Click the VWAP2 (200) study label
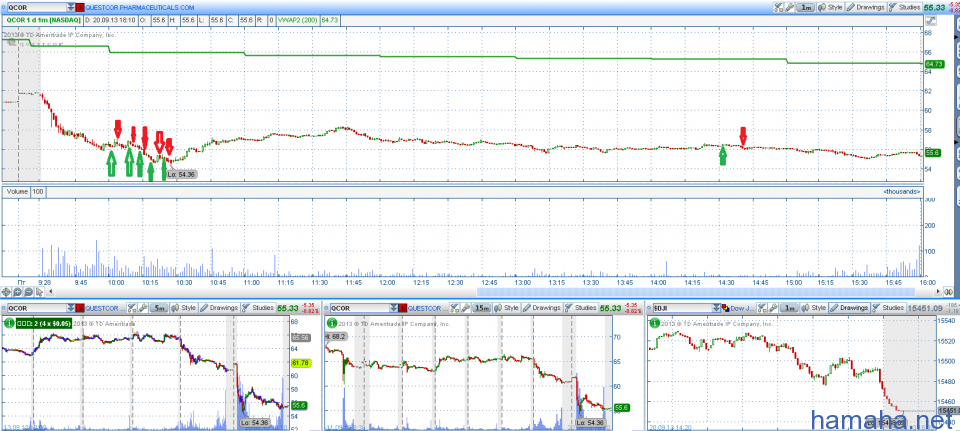 tap(297, 20)
